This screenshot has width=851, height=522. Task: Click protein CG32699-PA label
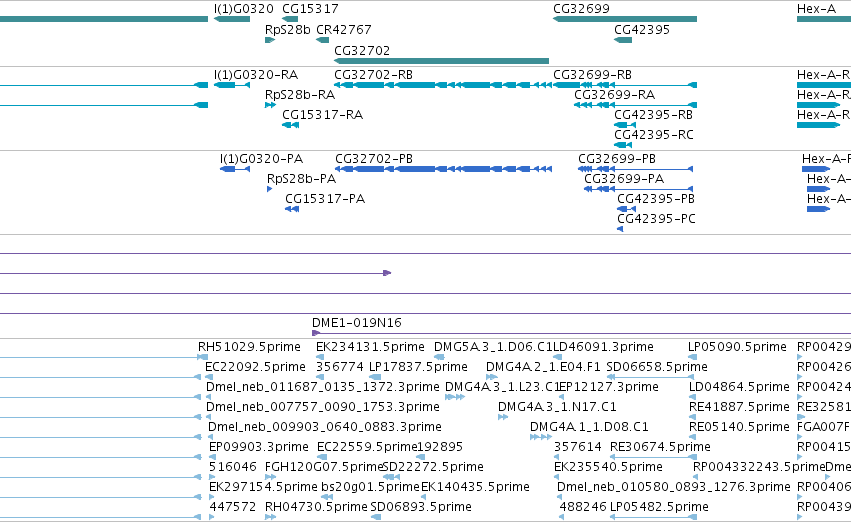[x=624, y=179]
